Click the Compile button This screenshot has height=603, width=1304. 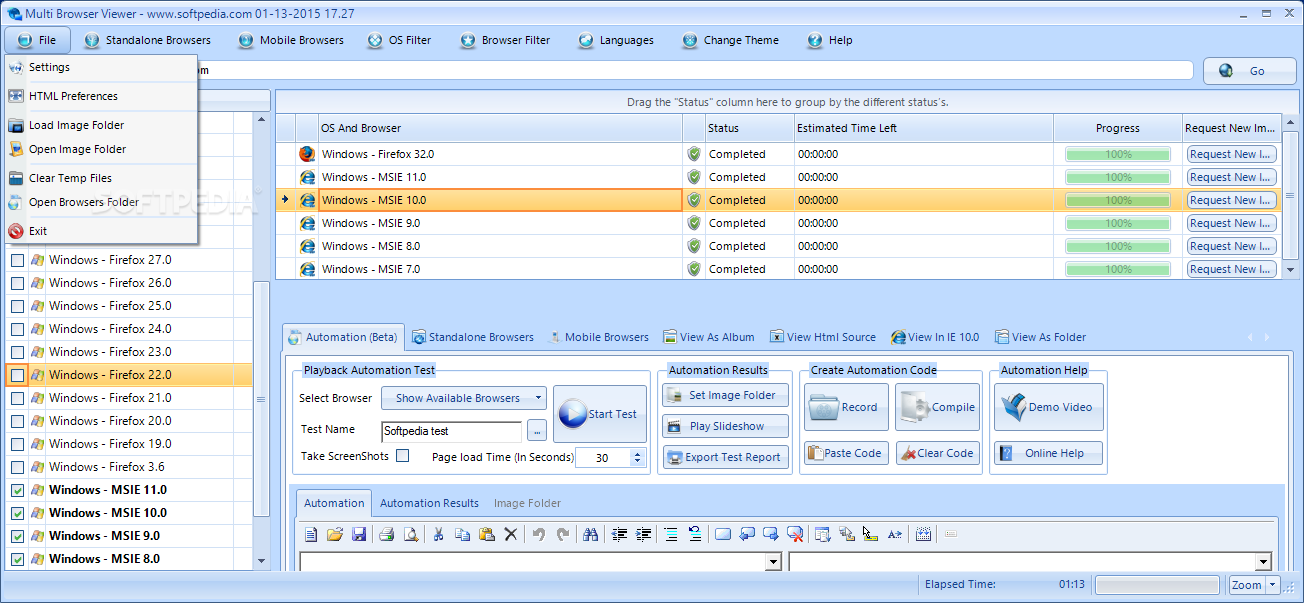(x=938, y=407)
